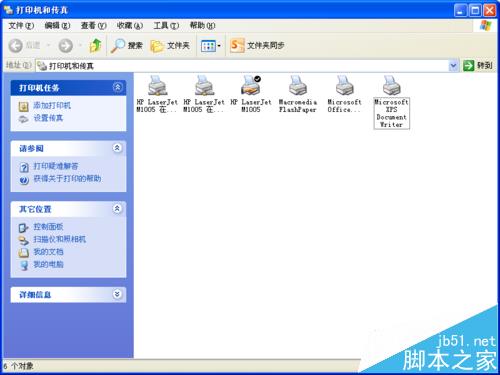Open 我的电脑 My Computer link
This screenshot has height=375, width=500.
click(48, 265)
